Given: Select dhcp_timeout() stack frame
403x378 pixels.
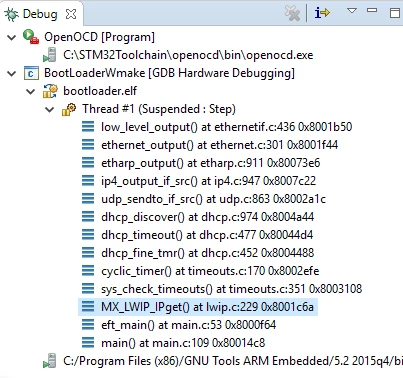Looking at the screenshot, I should tap(207, 235).
